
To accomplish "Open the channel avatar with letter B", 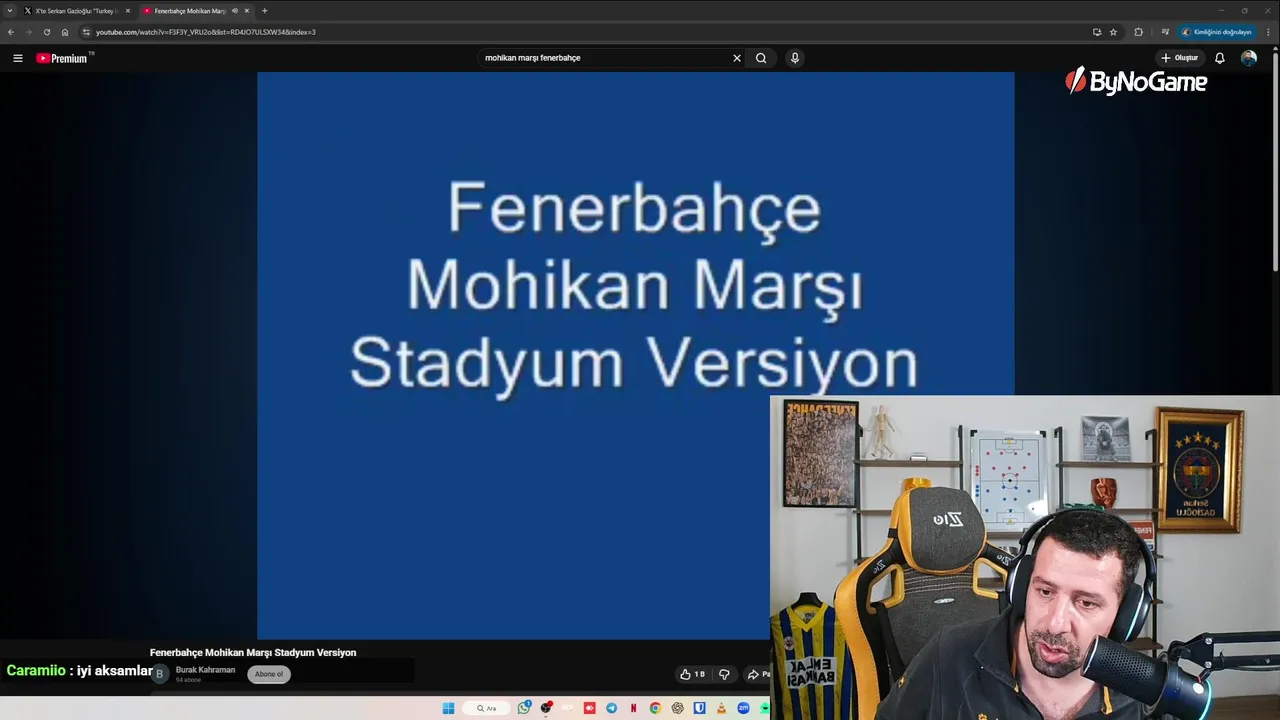I will pyautogui.click(x=159, y=674).
